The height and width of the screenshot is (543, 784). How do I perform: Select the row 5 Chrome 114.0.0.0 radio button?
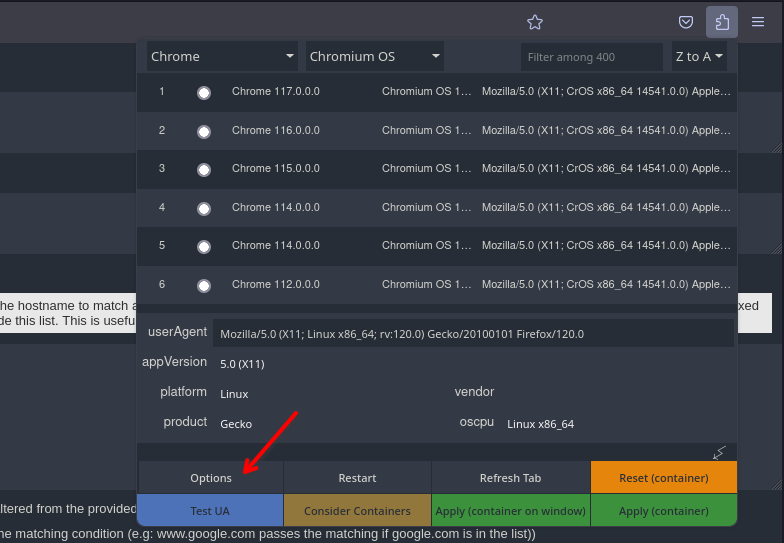(x=204, y=247)
